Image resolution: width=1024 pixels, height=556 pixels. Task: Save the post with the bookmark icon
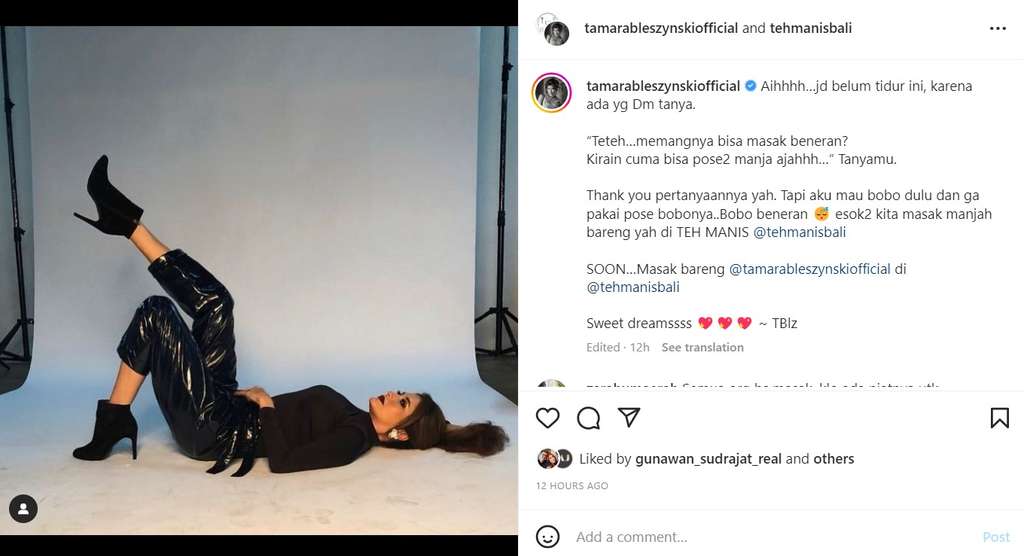pyautogui.click(x=999, y=418)
